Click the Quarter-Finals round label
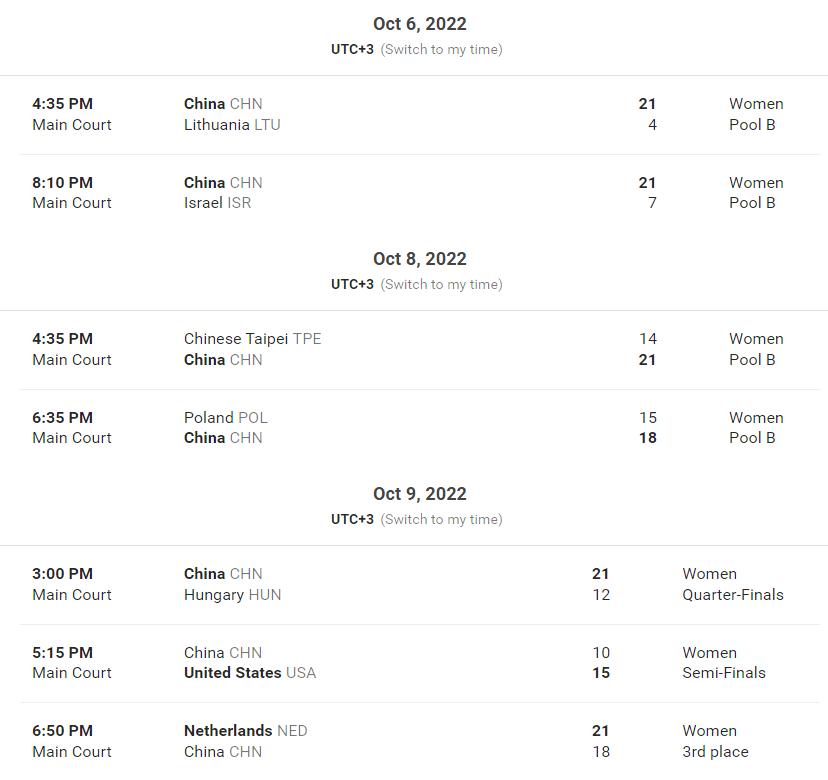Screen dimensions: 828x780 click(x=733, y=595)
